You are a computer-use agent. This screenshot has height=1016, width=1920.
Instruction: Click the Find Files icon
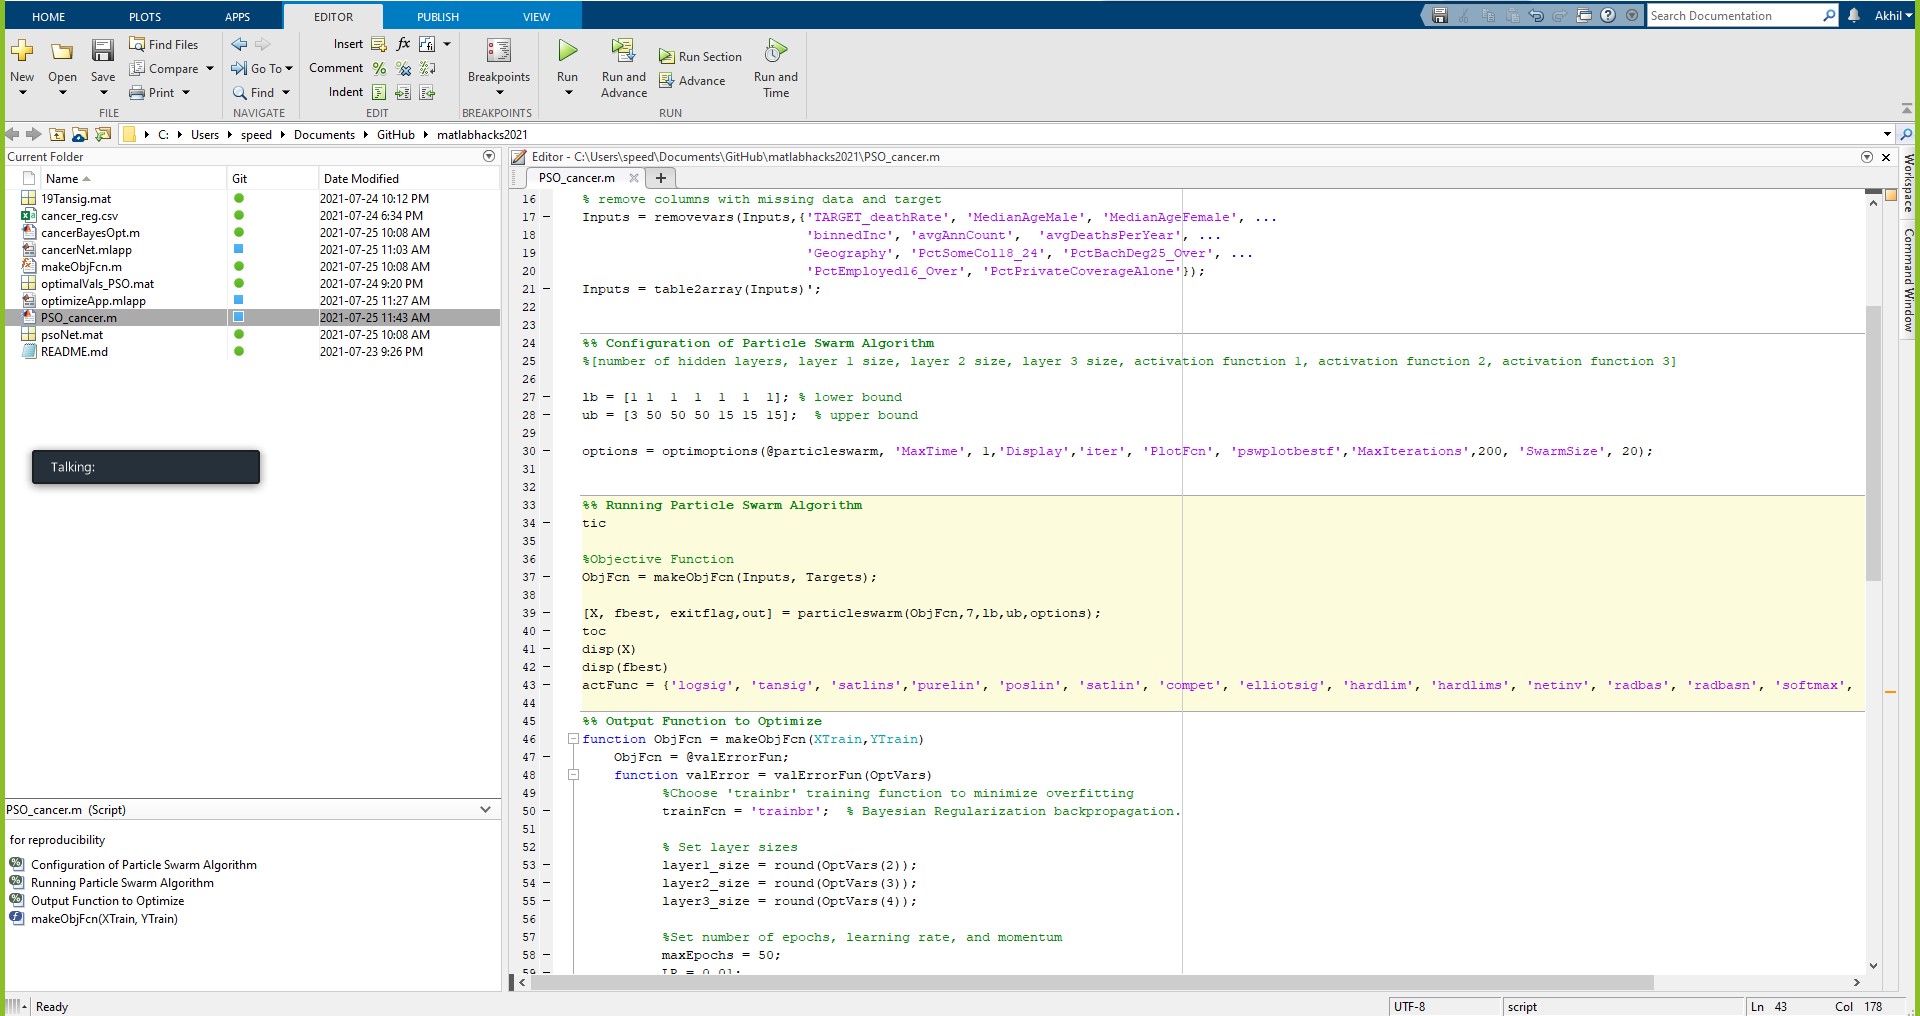(x=137, y=44)
